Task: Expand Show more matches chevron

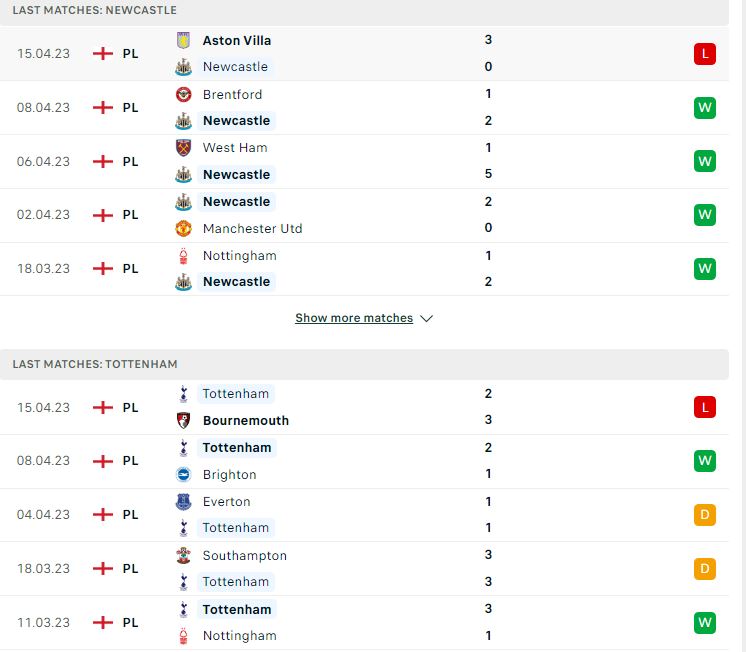Action: coord(426,318)
